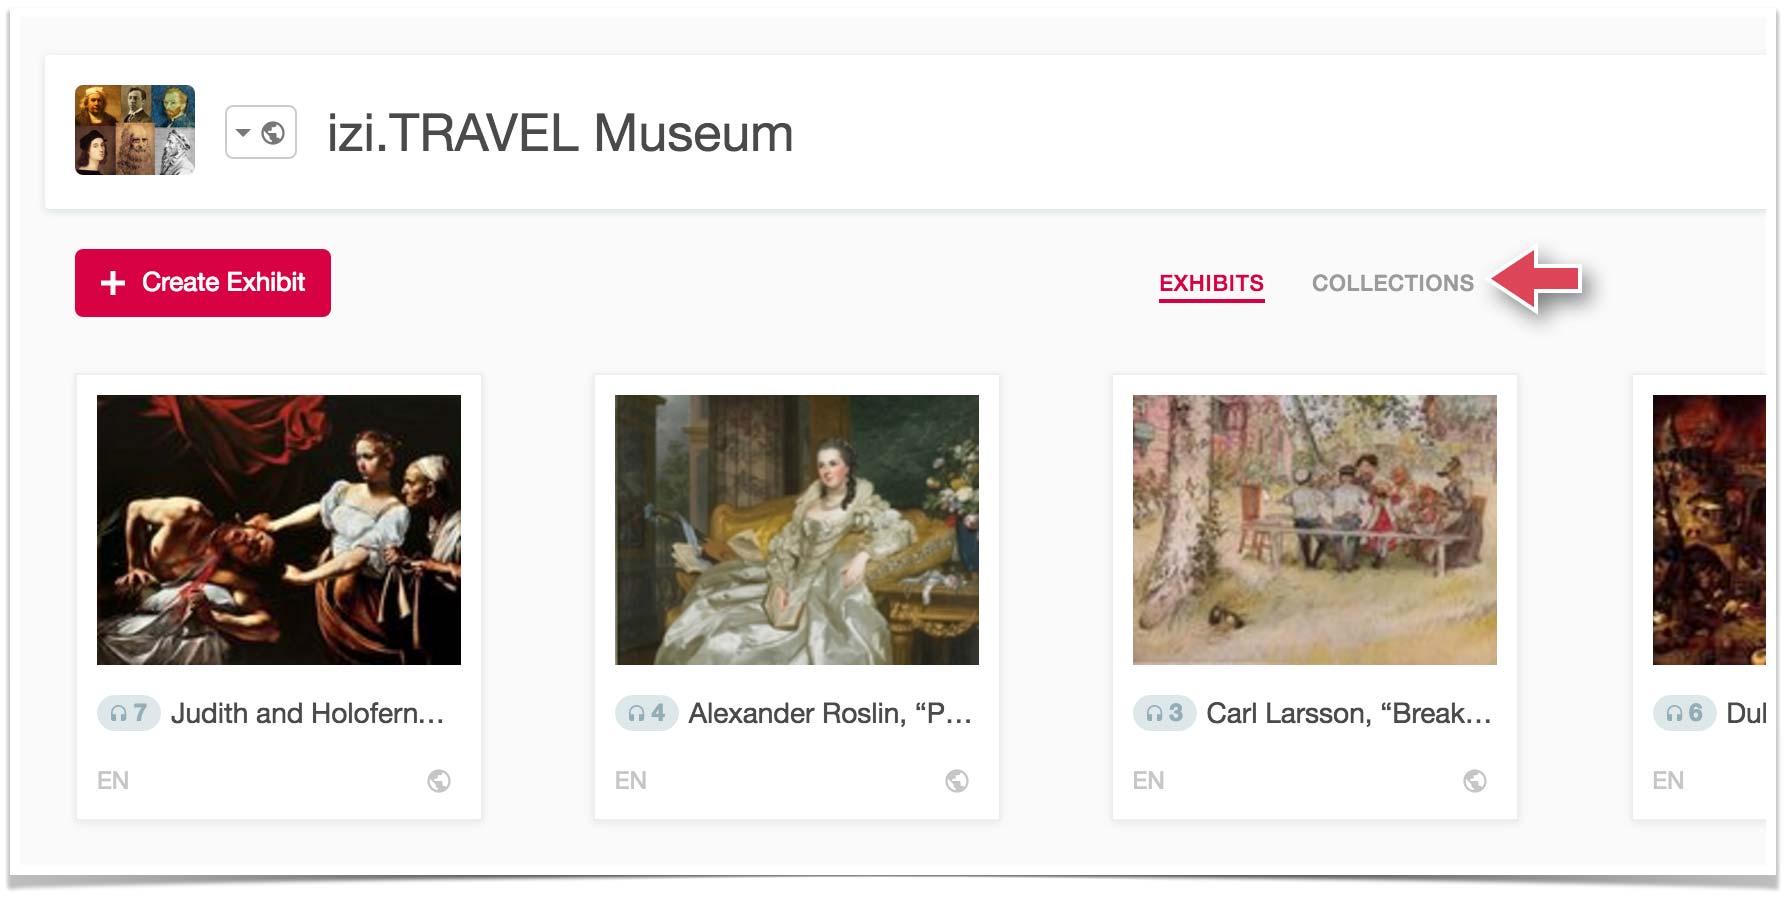Image resolution: width=1788 pixels, height=898 pixels.
Task: Open the Alexander Roslin portrait thumbnail
Action: point(796,529)
